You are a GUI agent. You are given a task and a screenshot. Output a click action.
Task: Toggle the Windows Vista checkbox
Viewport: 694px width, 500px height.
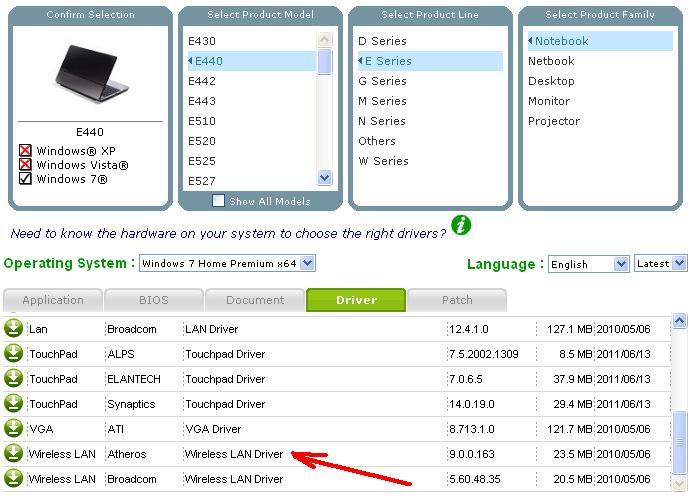click(x=25, y=165)
